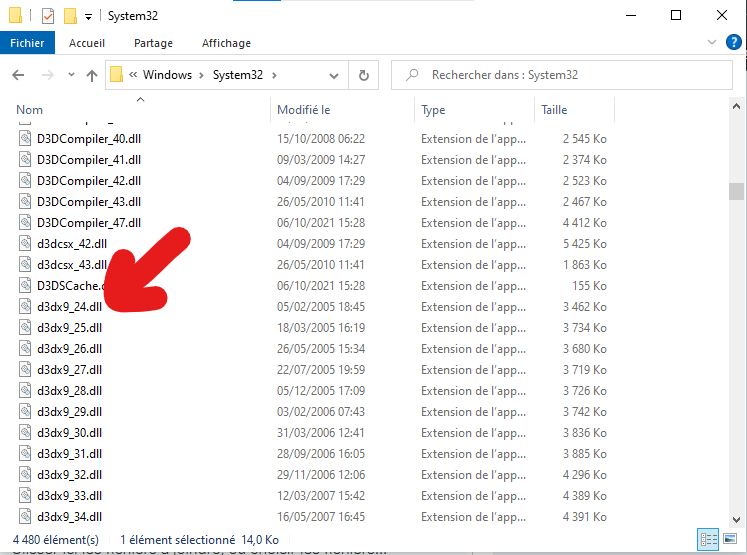
Task: Click the date 26/05/2010 11:41 for D3DCompiler_43.dll
Action: pos(321,202)
